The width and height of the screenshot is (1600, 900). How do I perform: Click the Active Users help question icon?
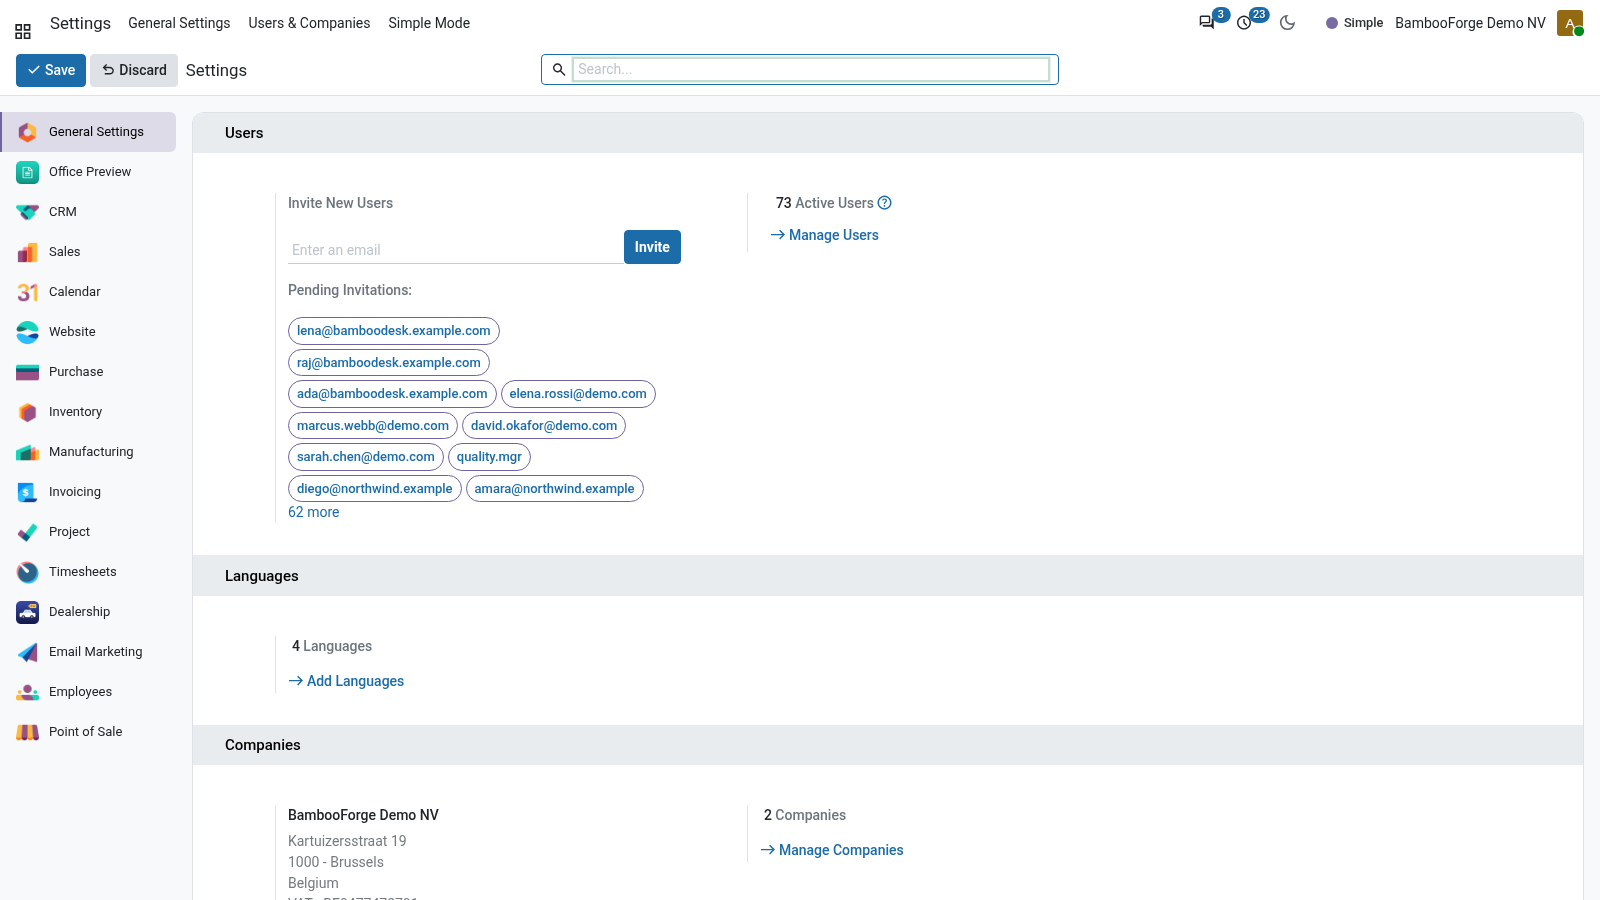tap(884, 203)
